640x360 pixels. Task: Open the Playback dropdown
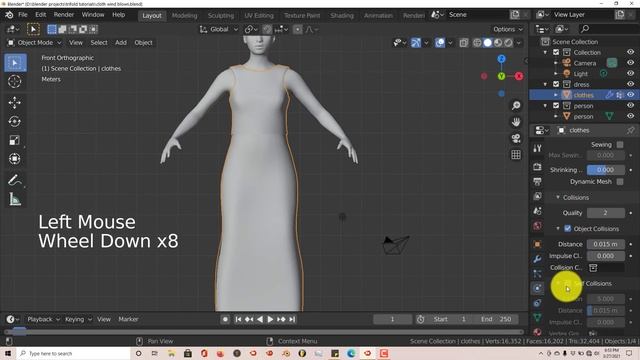(x=43, y=319)
